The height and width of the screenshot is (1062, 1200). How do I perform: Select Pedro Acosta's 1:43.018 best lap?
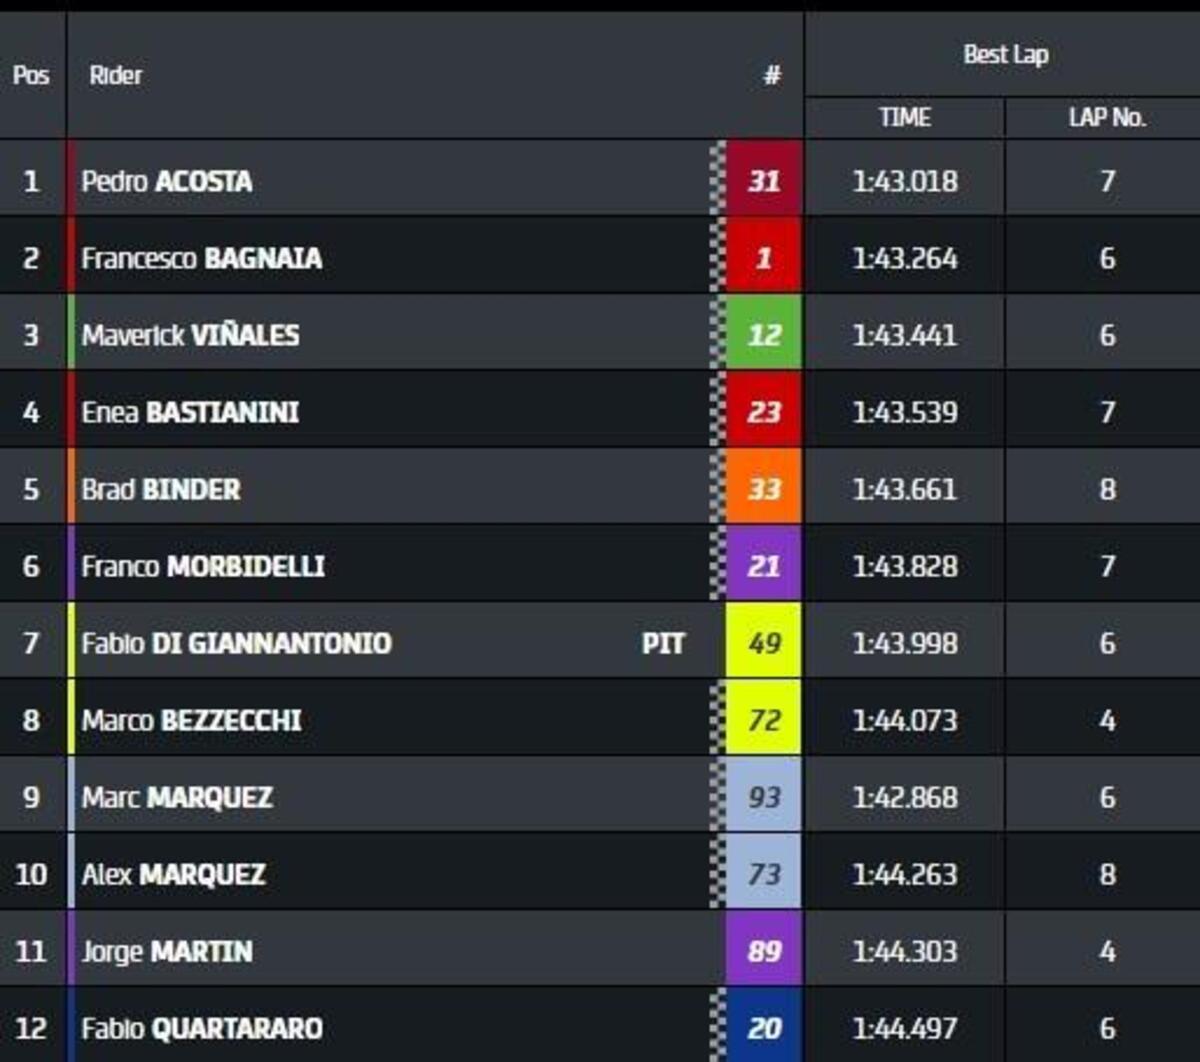coord(905,181)
